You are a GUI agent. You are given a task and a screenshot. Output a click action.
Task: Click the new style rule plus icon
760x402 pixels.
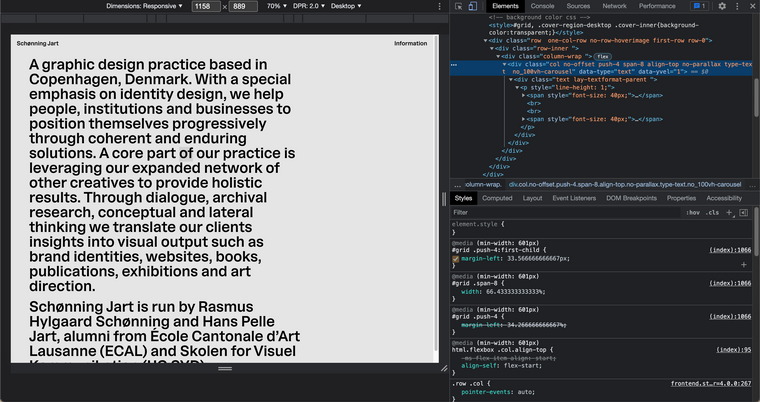point(730,213)
